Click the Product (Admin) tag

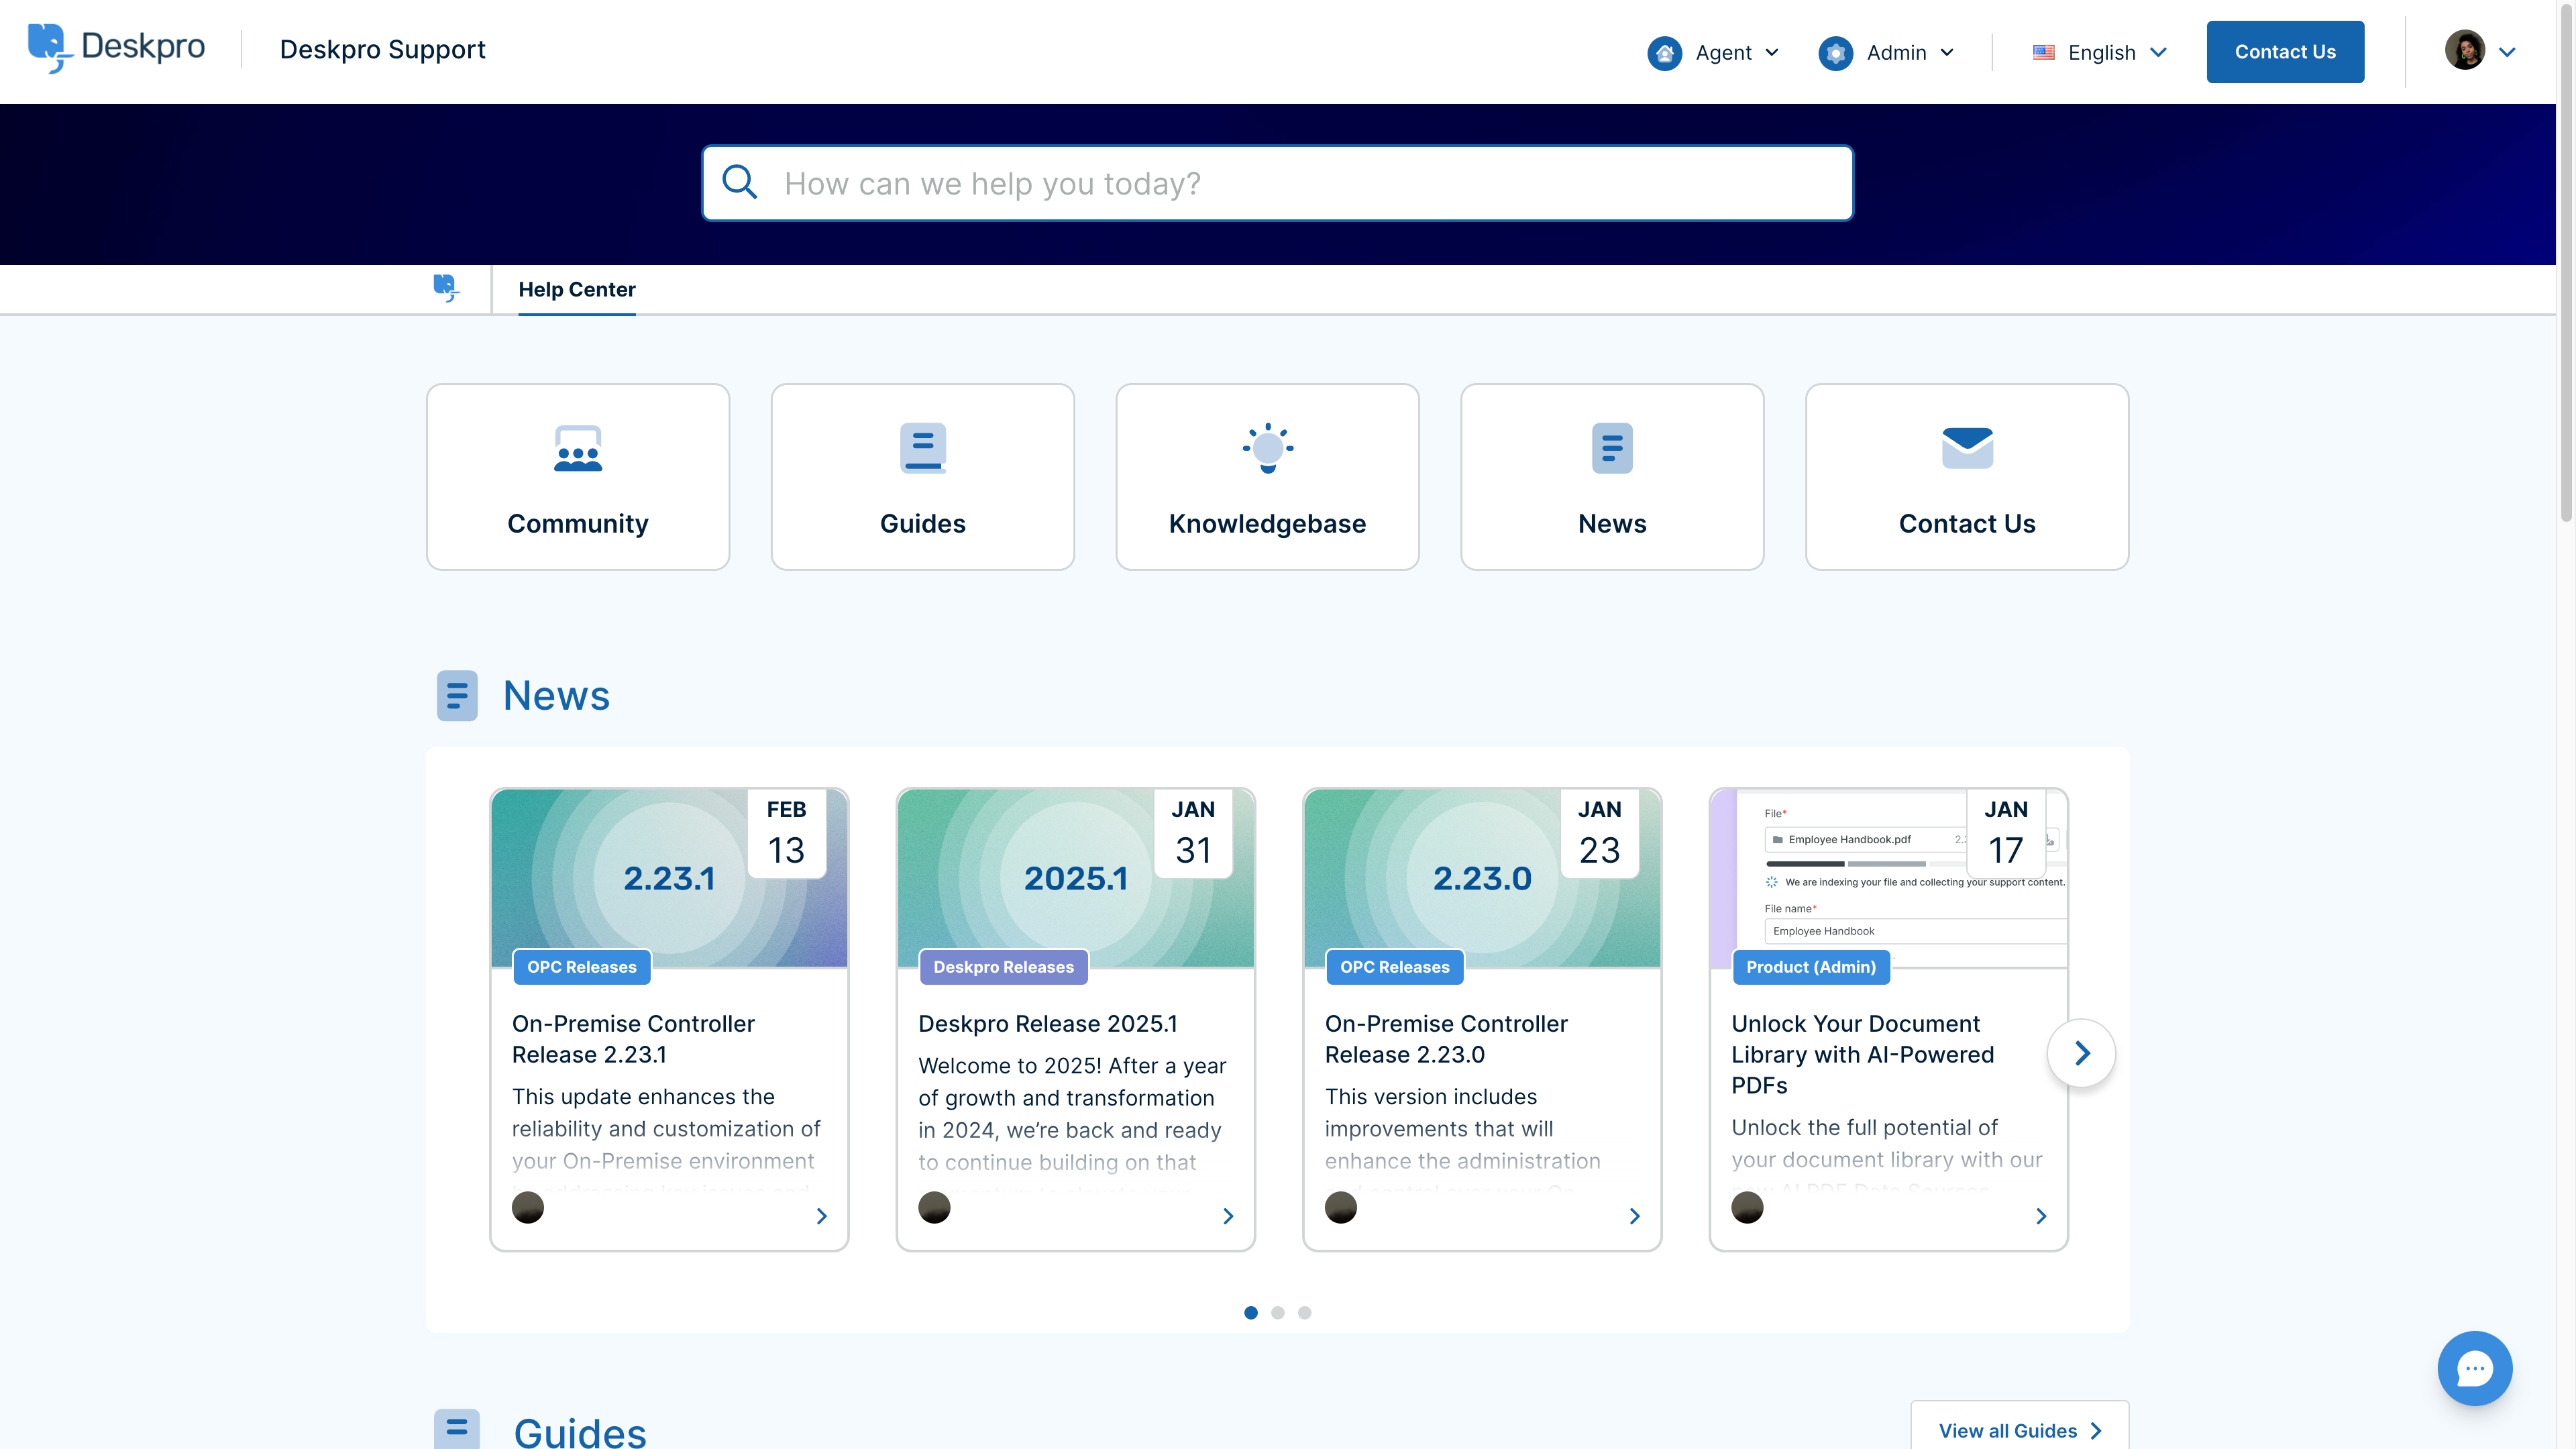[1811, 967]
